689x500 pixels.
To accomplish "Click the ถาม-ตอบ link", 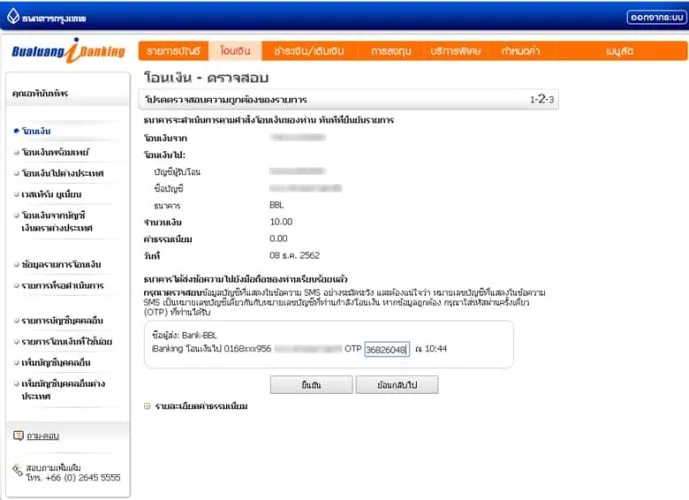I will (x=42, y=436).
